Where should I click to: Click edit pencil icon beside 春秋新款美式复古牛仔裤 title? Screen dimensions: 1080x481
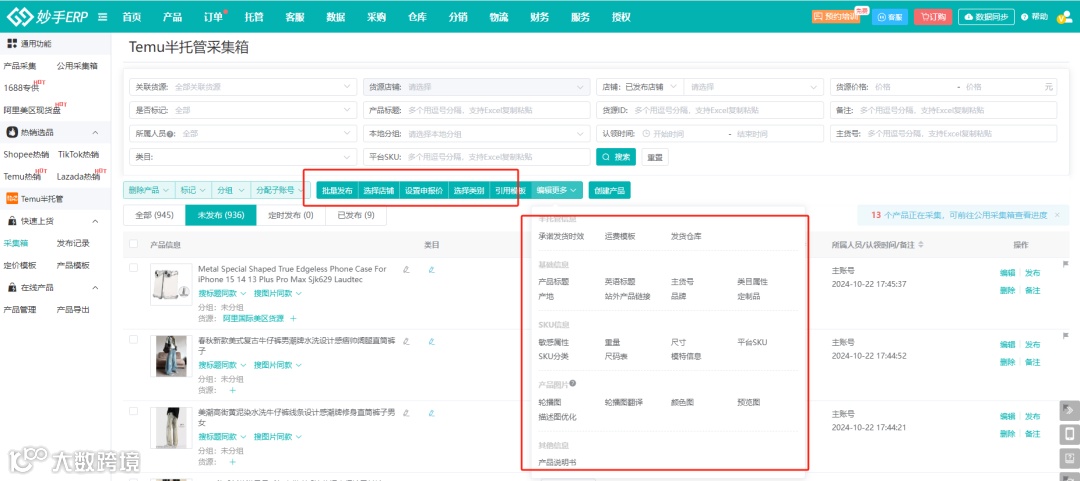click(x=406, y=341)
